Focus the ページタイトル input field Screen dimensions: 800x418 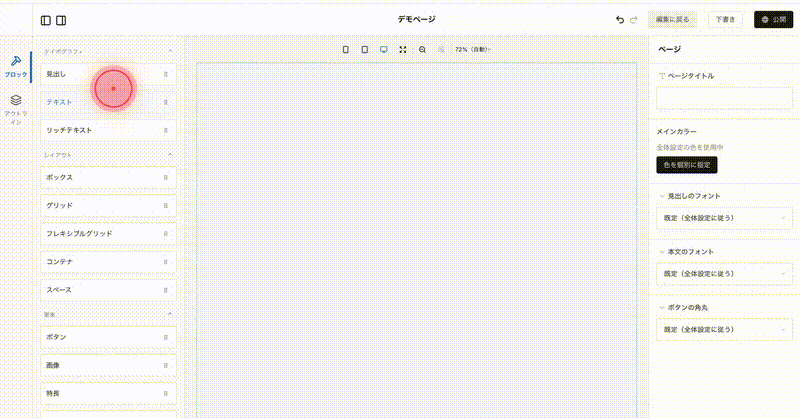coord(724,99)
